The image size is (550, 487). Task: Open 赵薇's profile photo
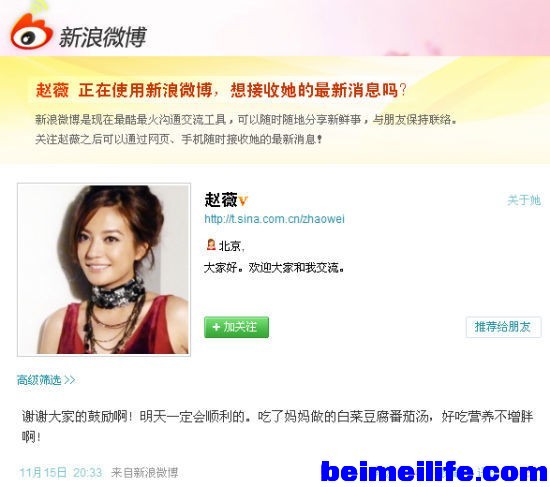click(104, 269)
